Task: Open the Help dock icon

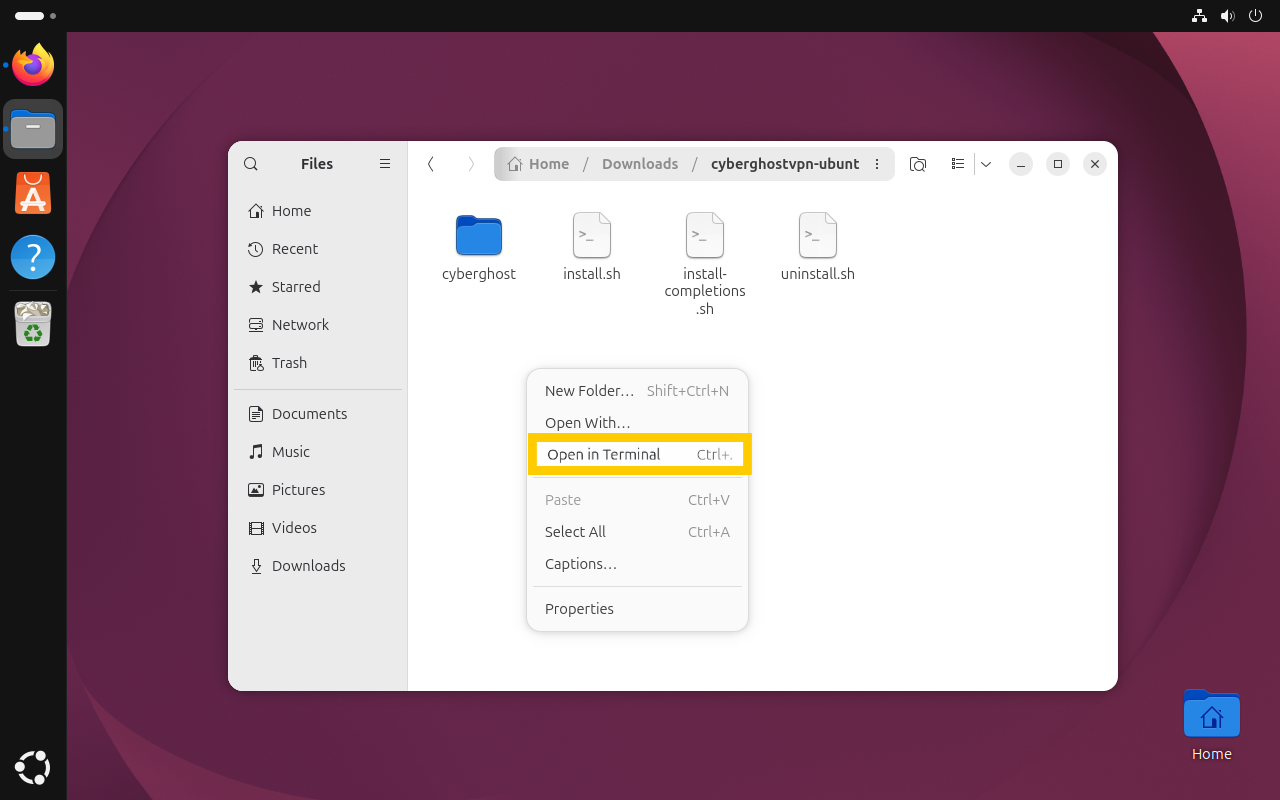Action: point(33,257)
